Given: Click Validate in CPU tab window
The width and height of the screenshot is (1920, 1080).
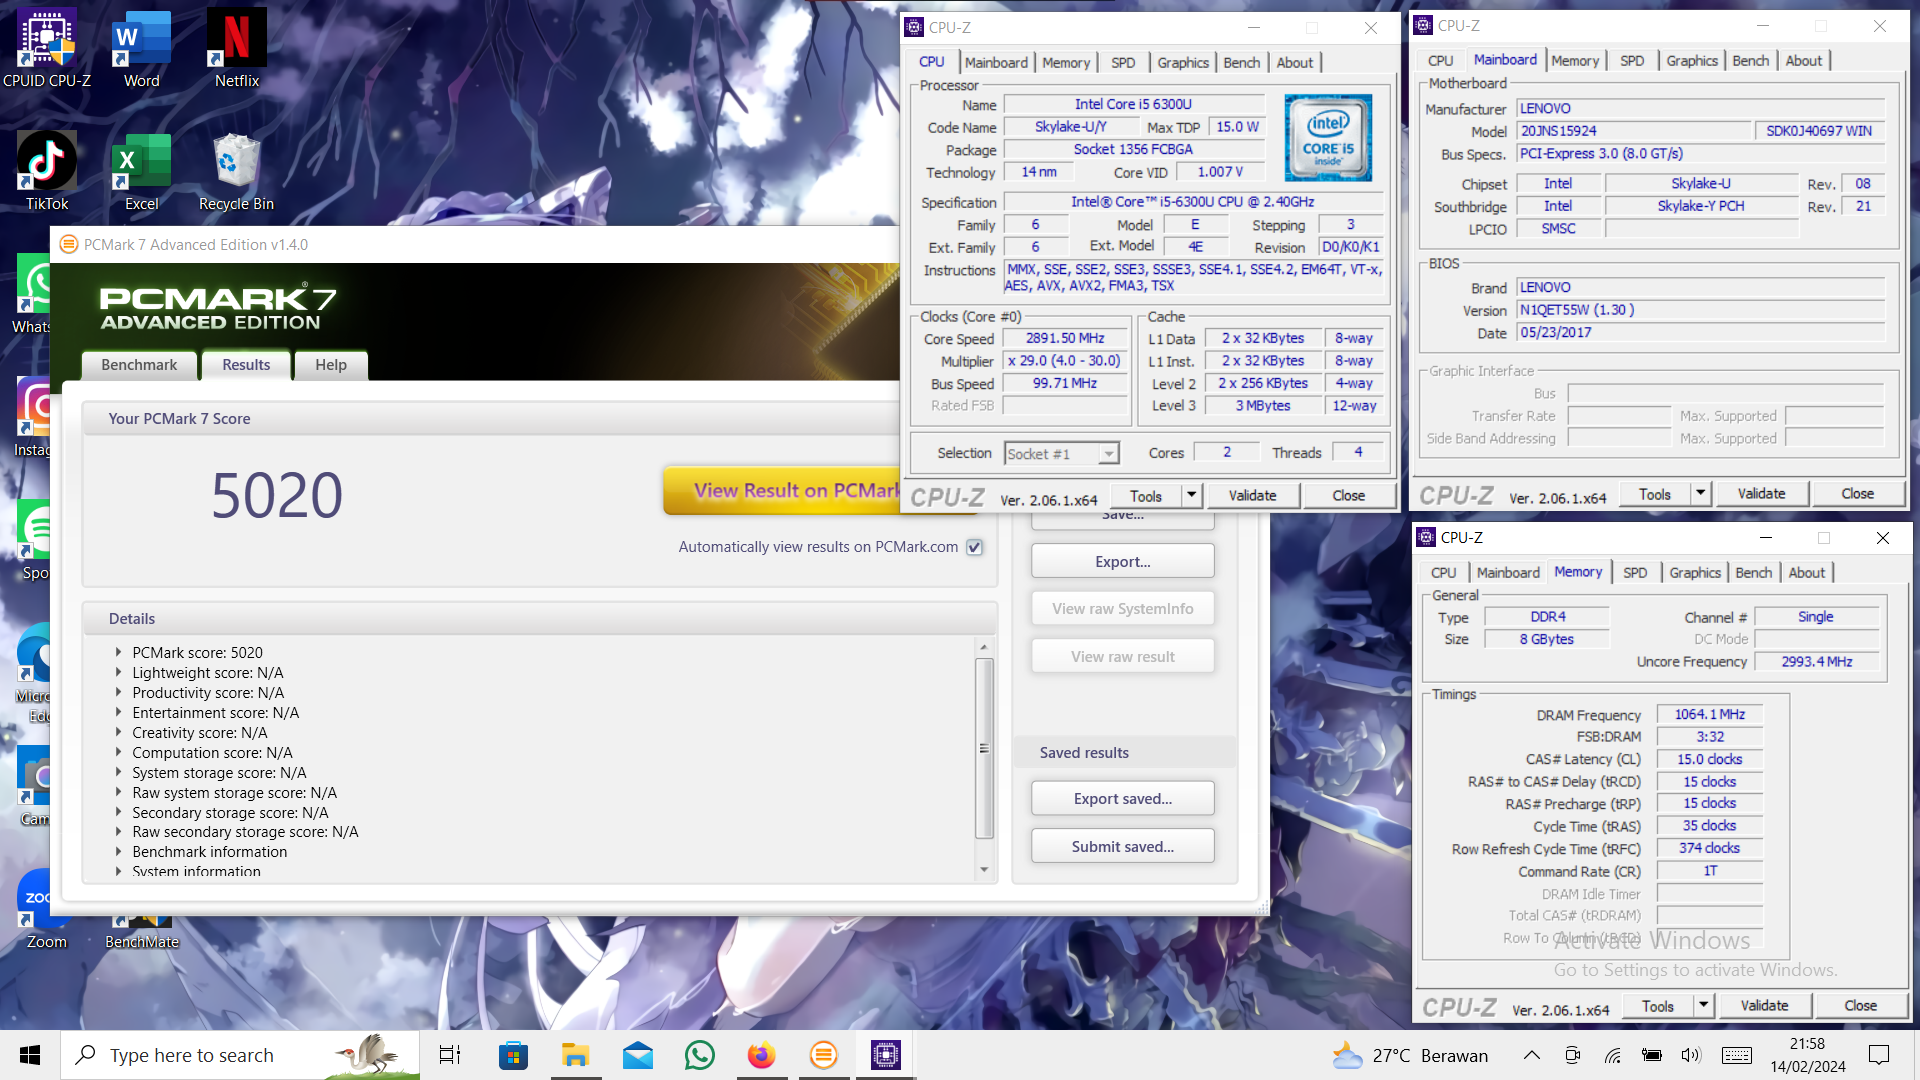Looking at the screenshot, I should 1252,495.
